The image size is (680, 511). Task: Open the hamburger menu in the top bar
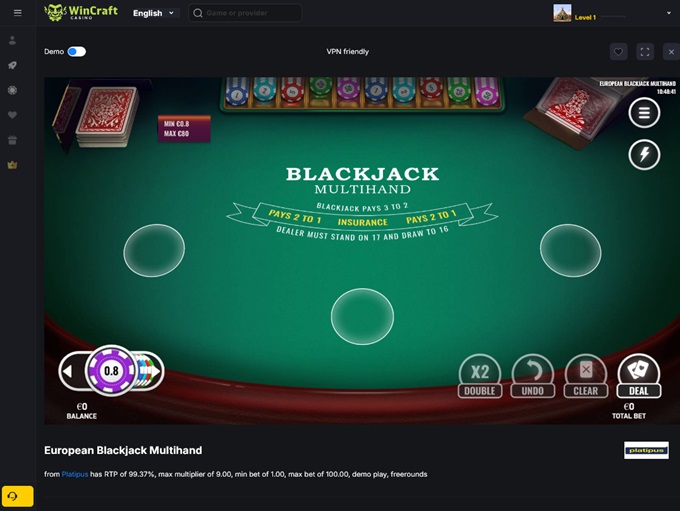[x=17, y=13]
